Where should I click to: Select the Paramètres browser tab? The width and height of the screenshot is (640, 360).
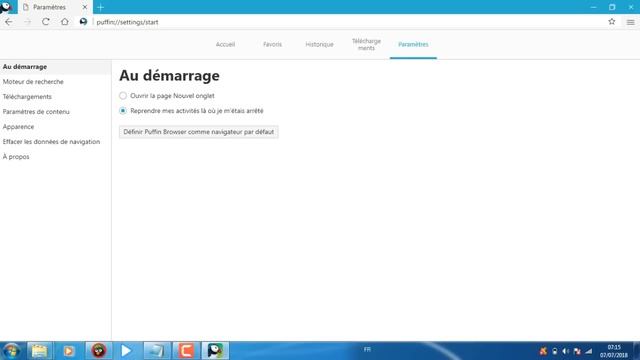tap(55, 7)
